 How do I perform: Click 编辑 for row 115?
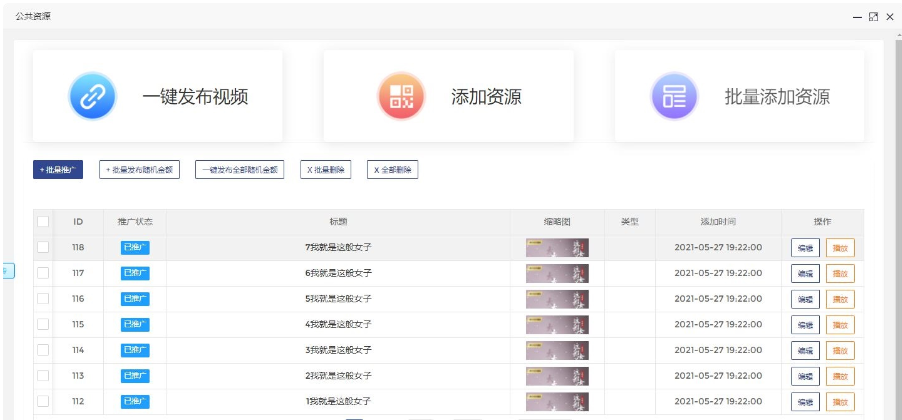805,324
